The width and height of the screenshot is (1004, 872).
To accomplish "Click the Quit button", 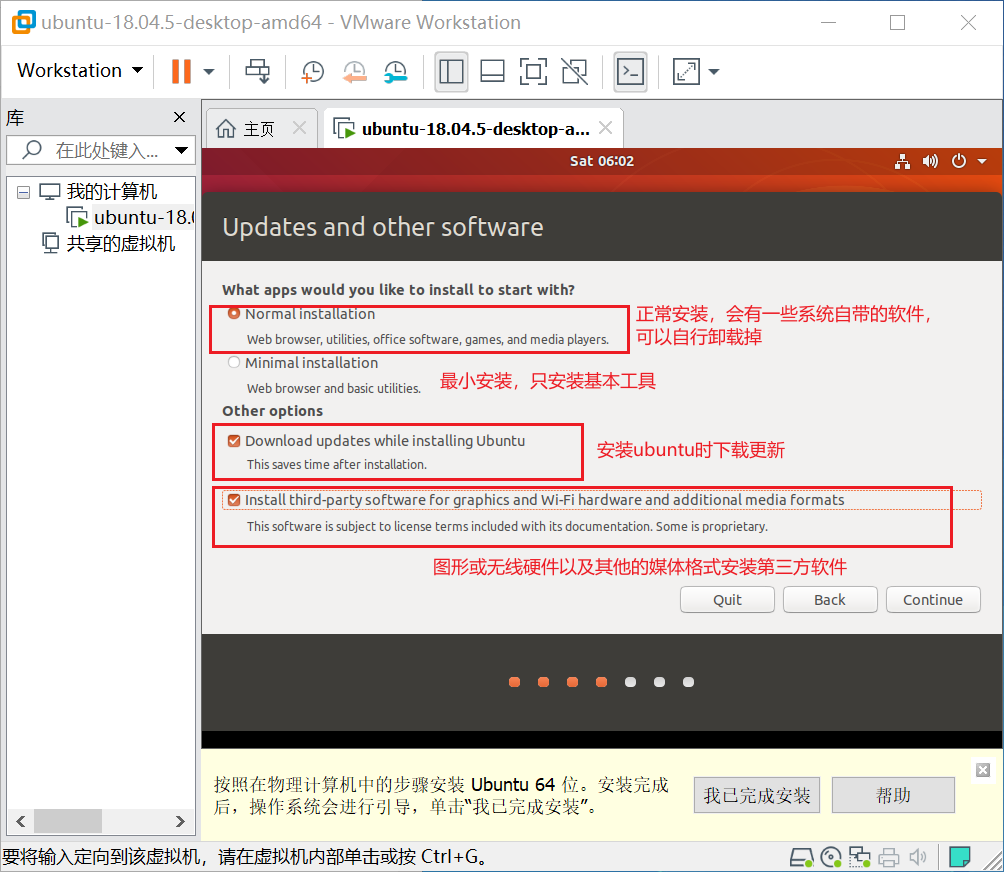I will (727, 600).
